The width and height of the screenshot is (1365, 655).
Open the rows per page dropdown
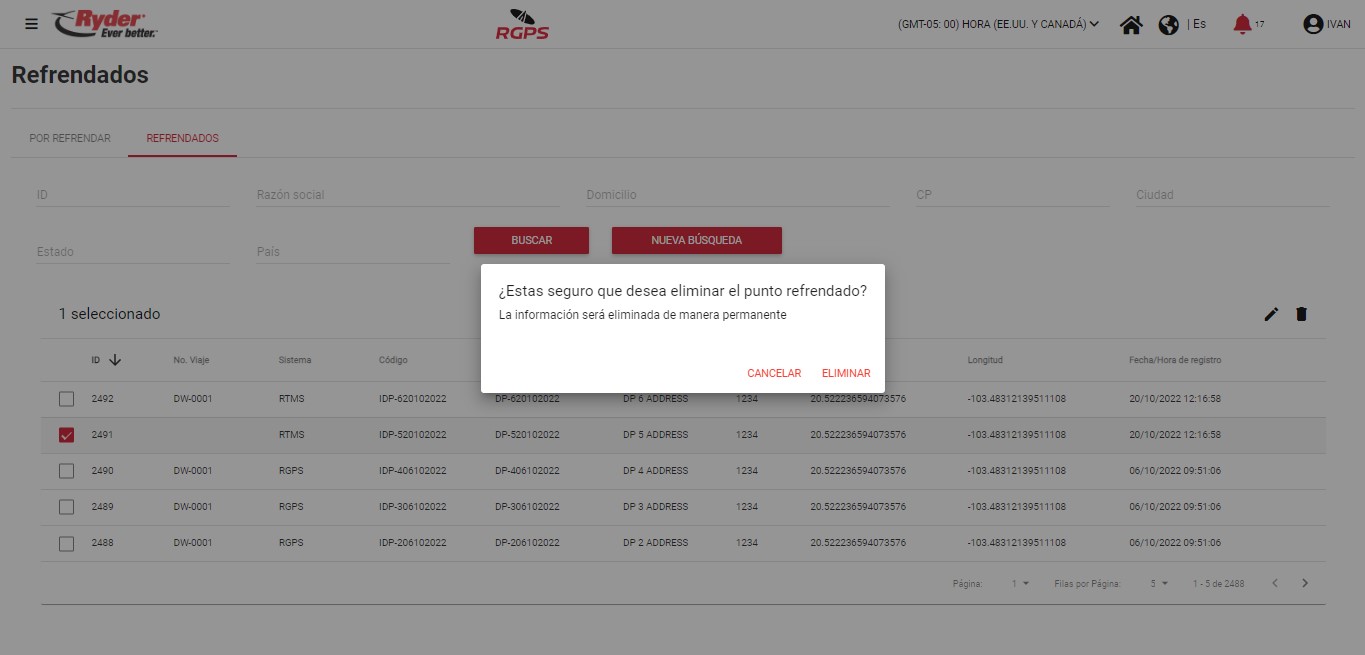pyautogui.click(x=1158, y=584)
